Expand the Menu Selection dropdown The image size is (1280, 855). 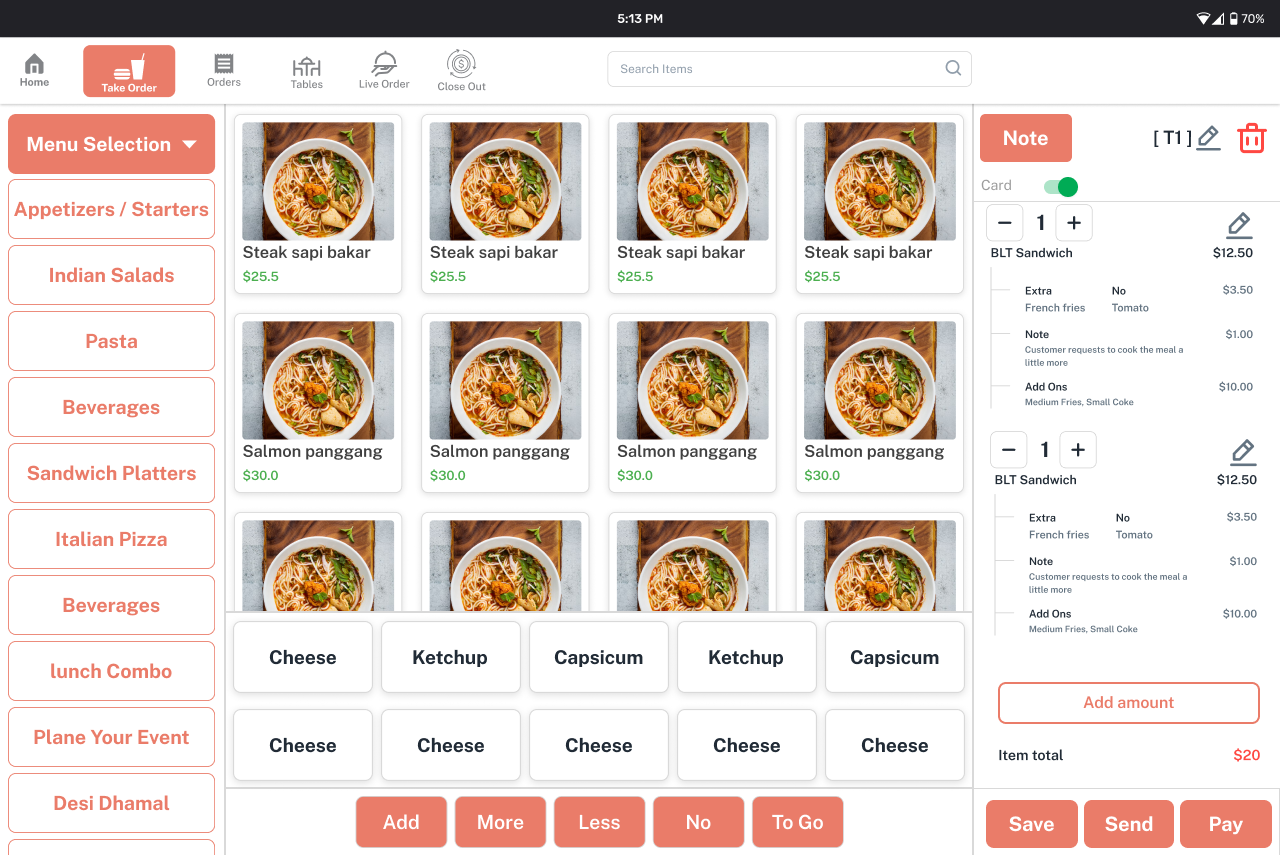111,144
